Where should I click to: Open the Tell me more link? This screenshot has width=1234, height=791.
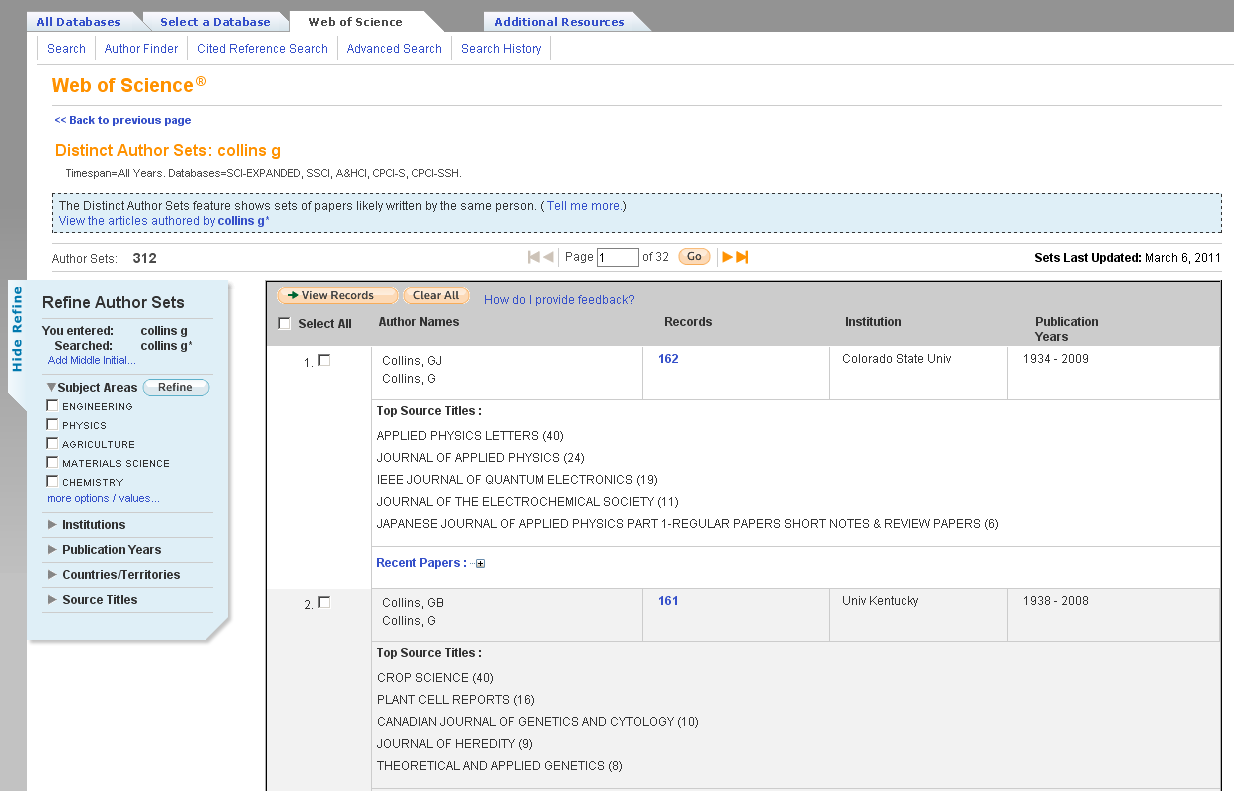click(x=583, y=206)
